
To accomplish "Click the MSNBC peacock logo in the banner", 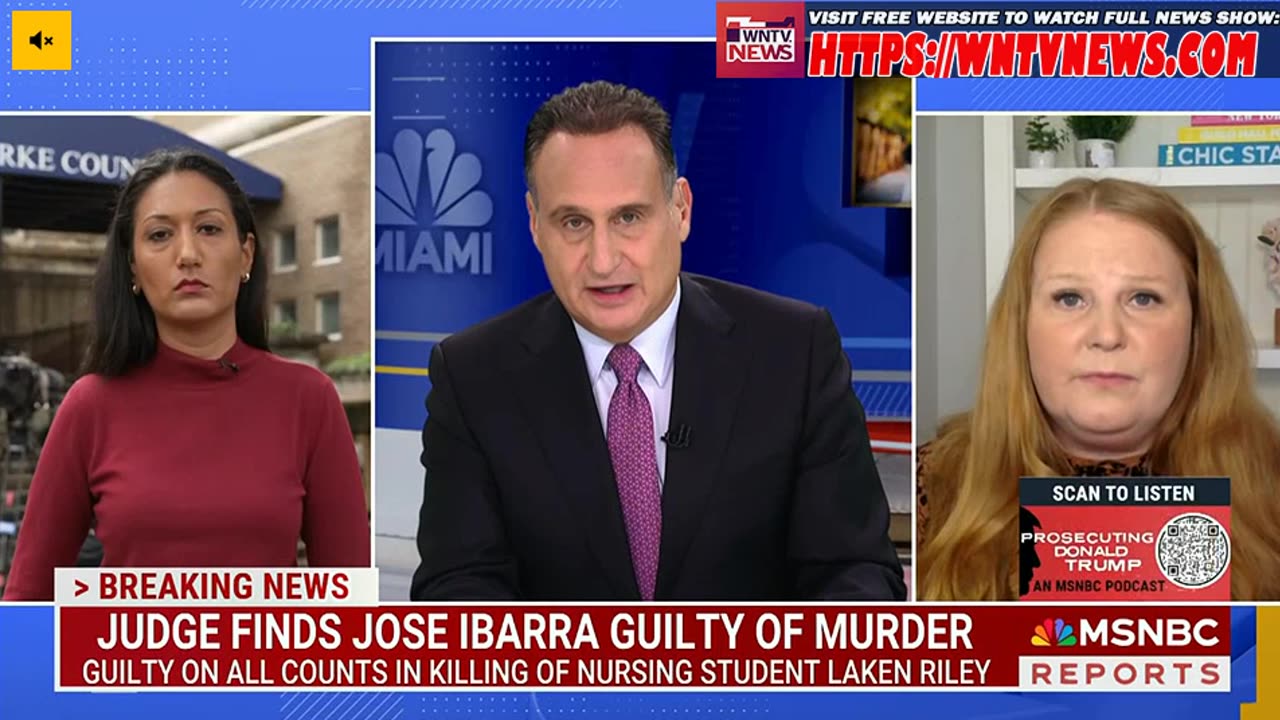I will tap(1053, 632).
